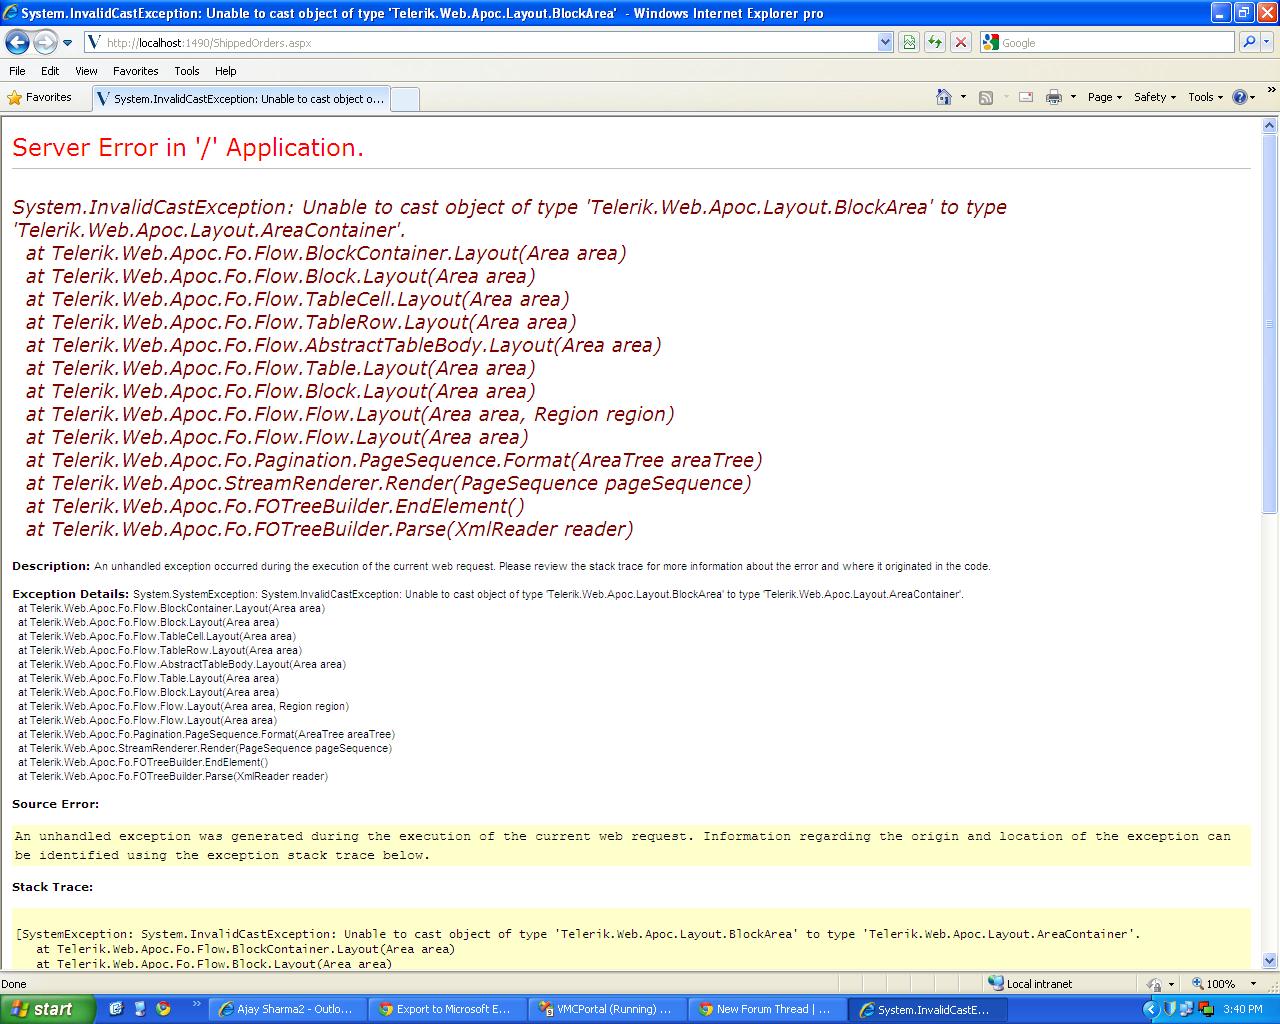
Task: Click the Read Mail envelope icon
Action: (x=1026, y=97)
